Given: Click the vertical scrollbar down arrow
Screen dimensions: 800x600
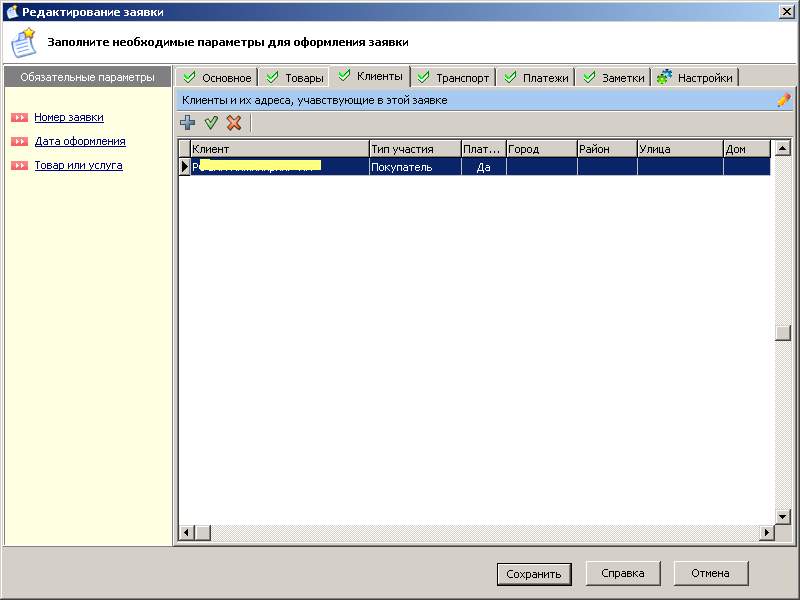Looking at the screenshot, I should click(x=782, y=516).
